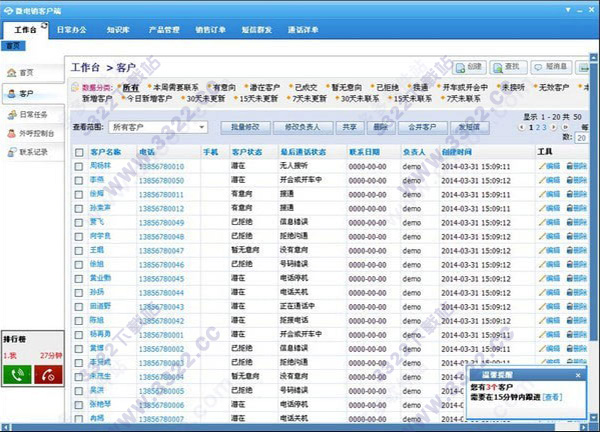Image resolution: width=600 pixels, height=432 pixels.
Task: Check the row with phone 13856780042
Action: 79,321
